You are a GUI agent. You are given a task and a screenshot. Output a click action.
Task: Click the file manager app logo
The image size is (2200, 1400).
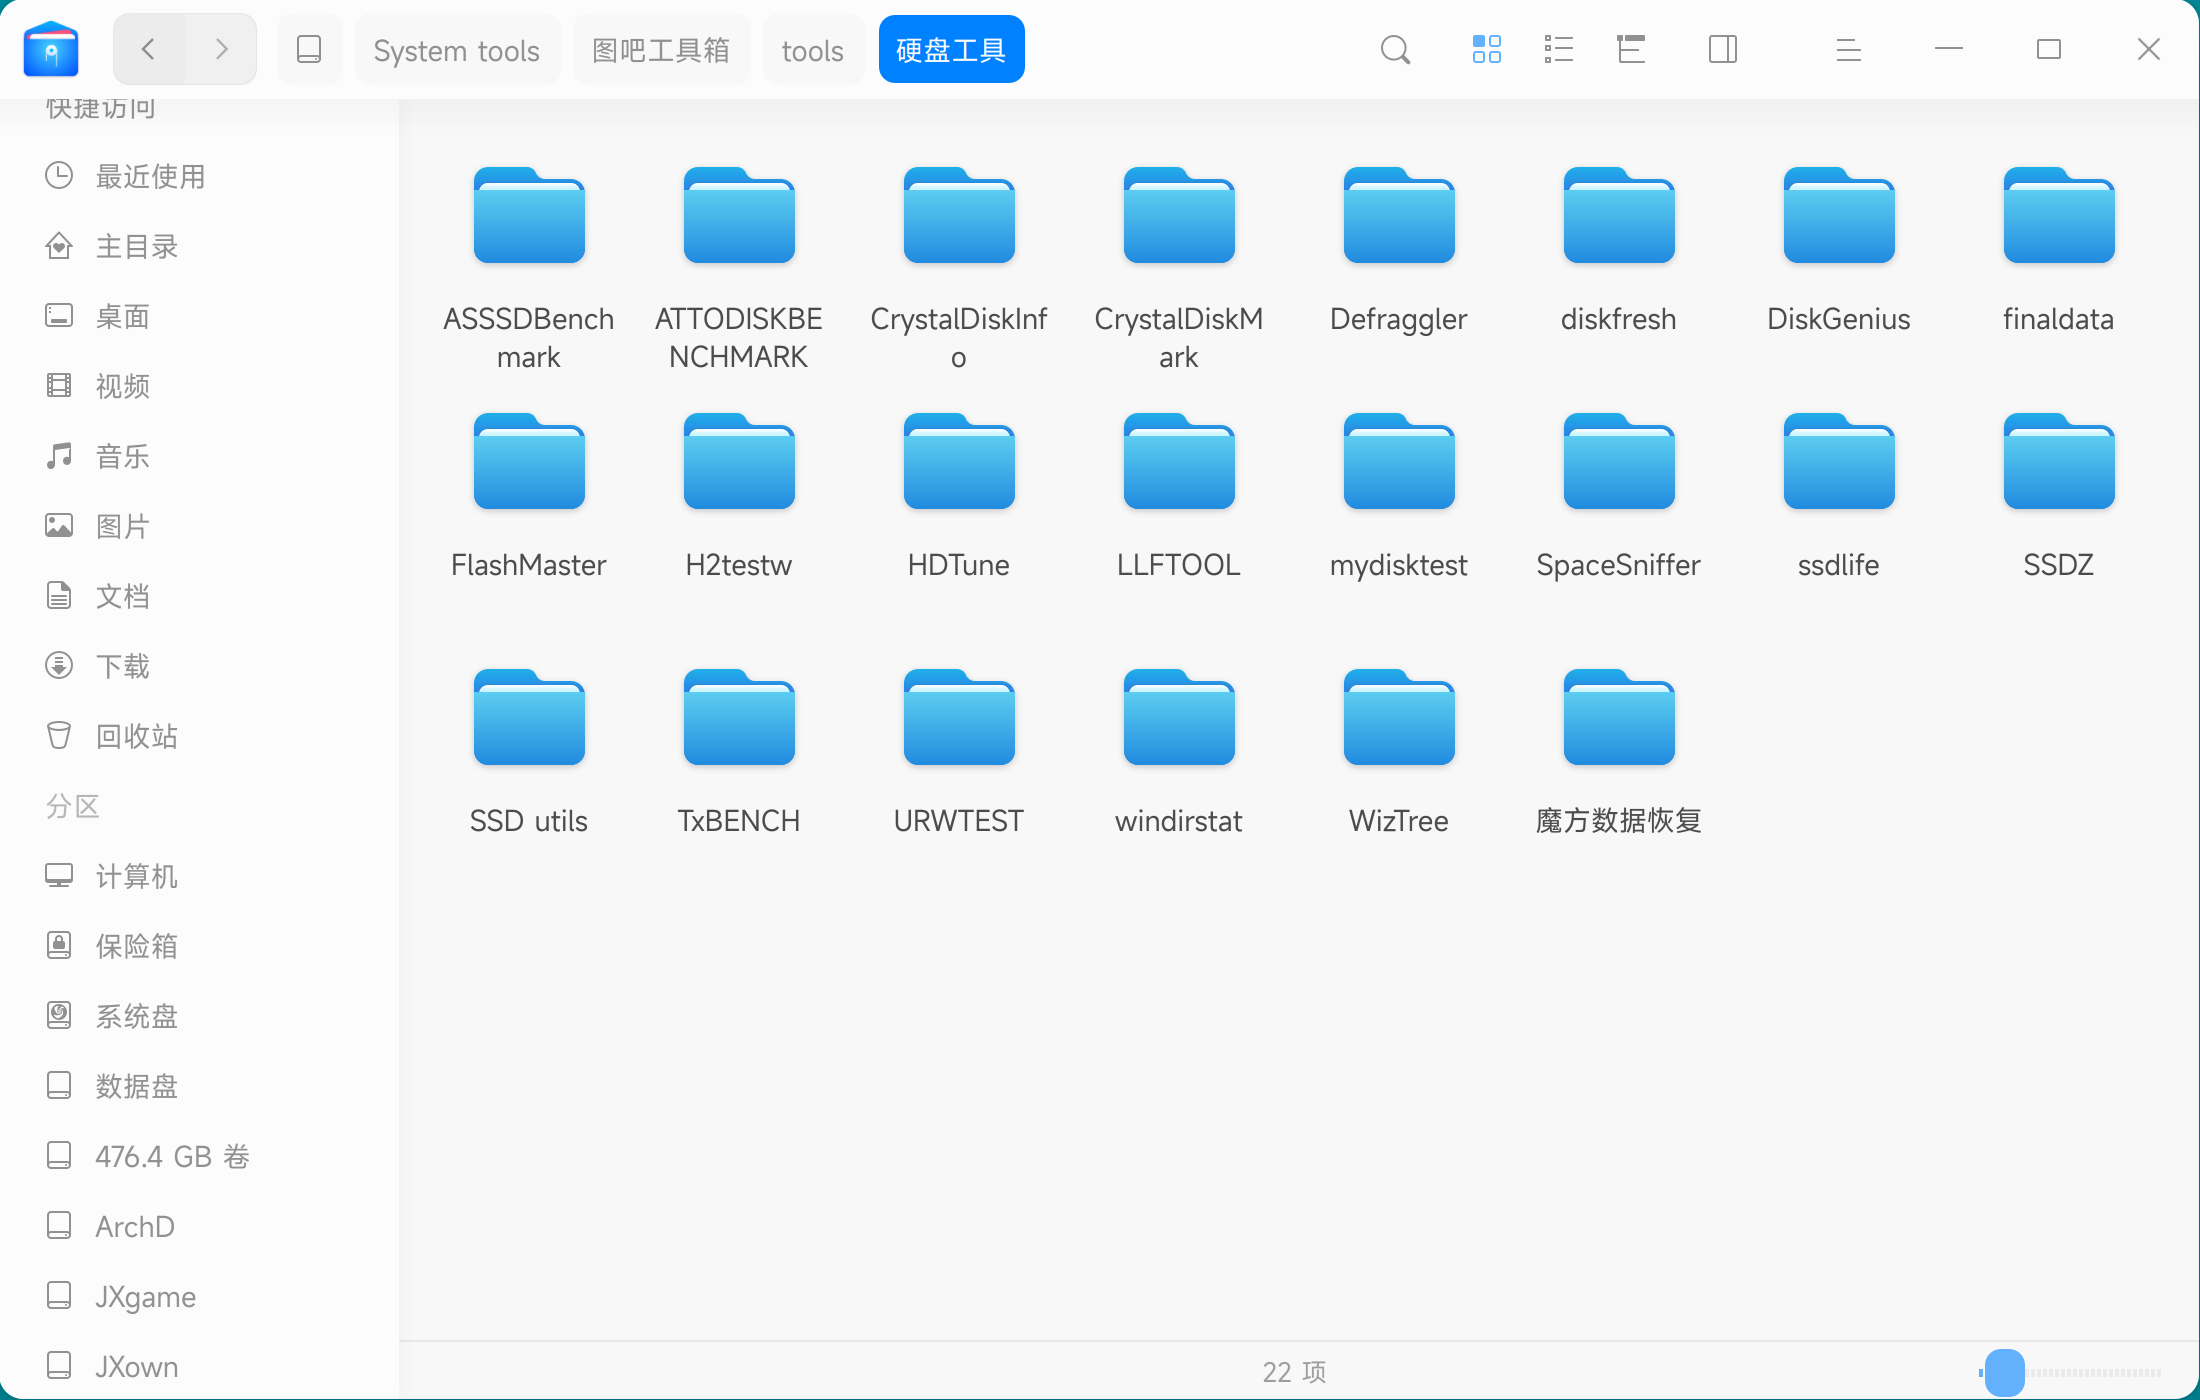point(51,49)
